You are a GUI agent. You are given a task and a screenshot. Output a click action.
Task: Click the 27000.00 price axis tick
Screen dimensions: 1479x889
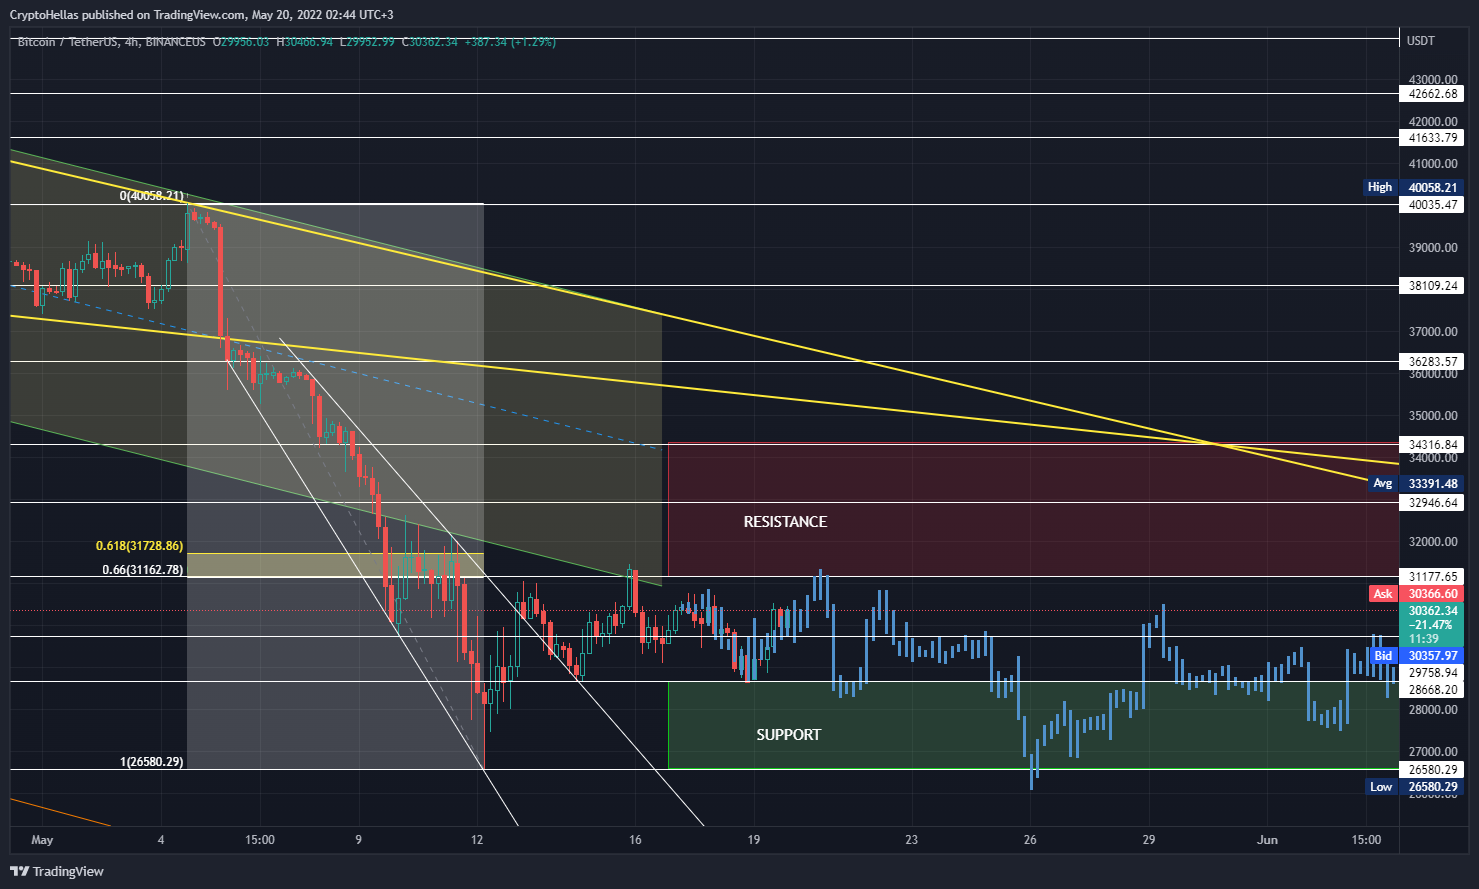pos(1433,752)
